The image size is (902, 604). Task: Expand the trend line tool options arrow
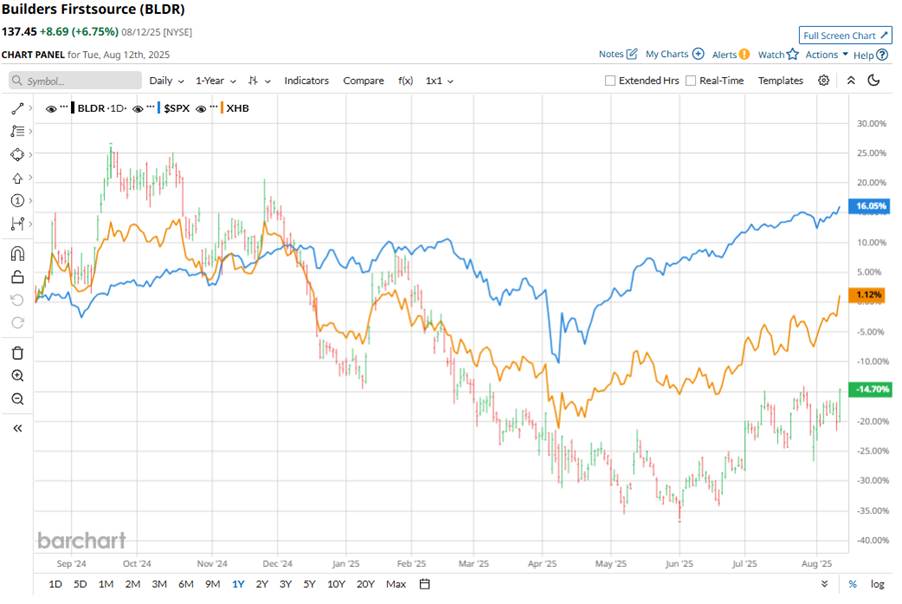30,108
